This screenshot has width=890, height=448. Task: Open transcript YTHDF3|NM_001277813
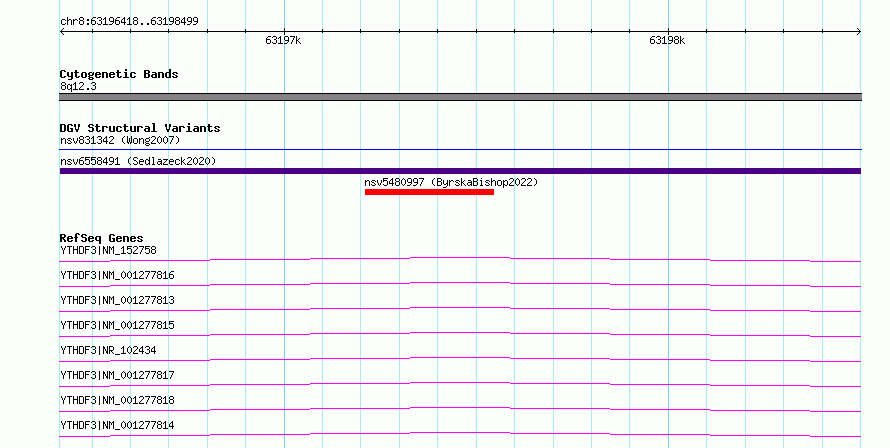117,300
